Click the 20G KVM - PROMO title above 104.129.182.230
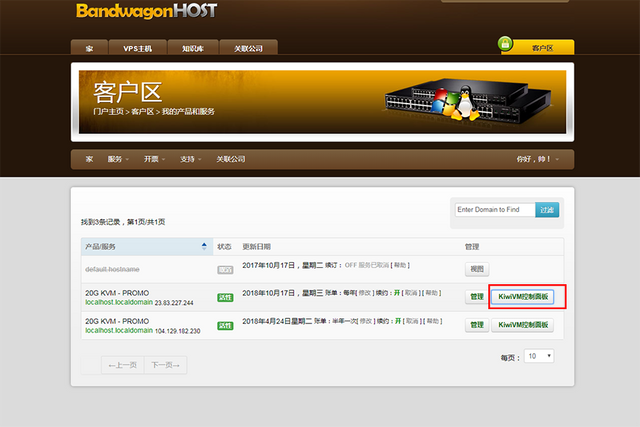Screen dimensions: 640x427 pos(117,321)
